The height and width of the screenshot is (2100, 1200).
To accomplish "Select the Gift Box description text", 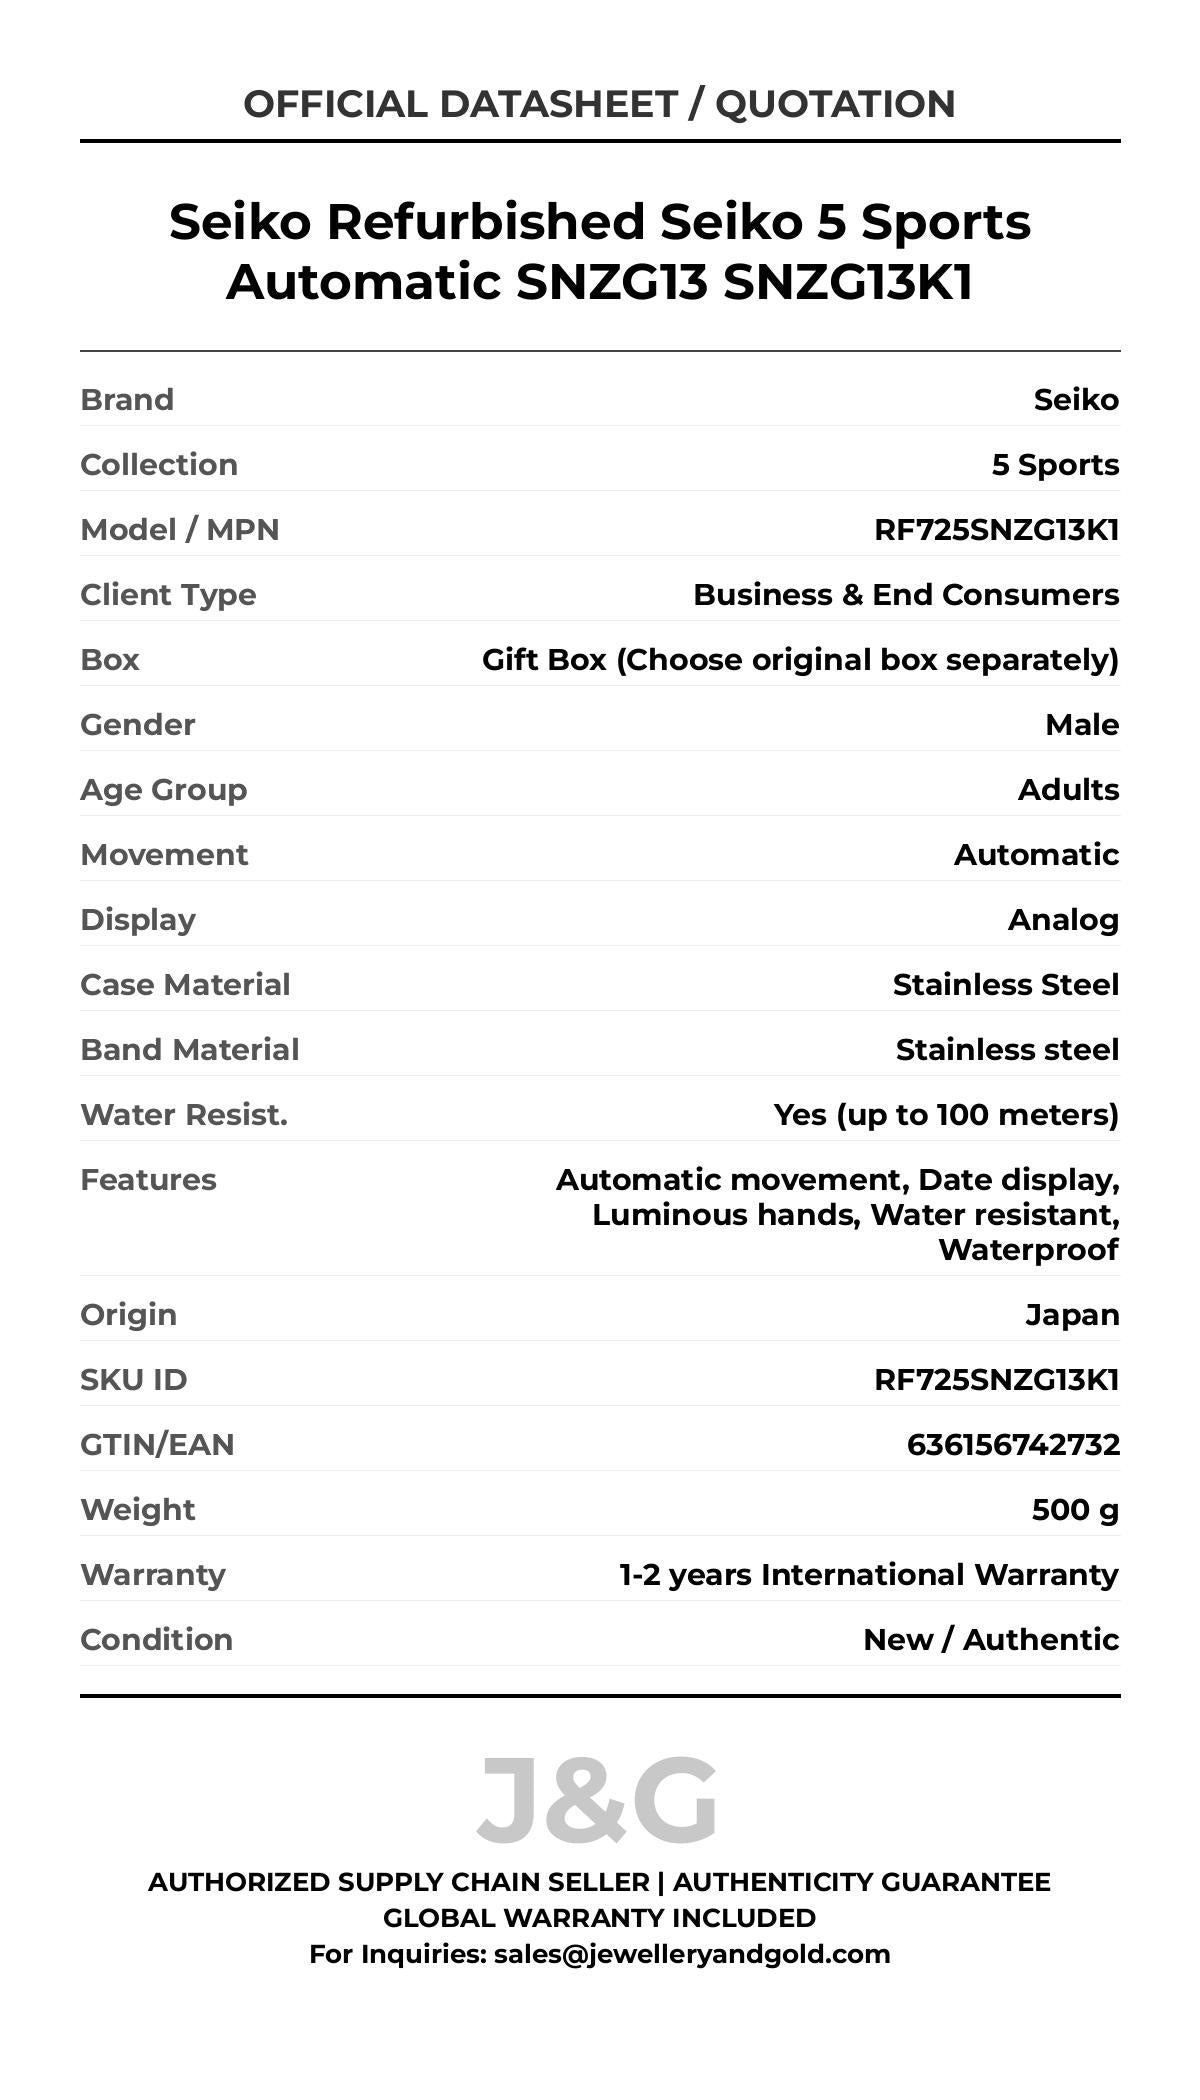I will click(800, 660).
